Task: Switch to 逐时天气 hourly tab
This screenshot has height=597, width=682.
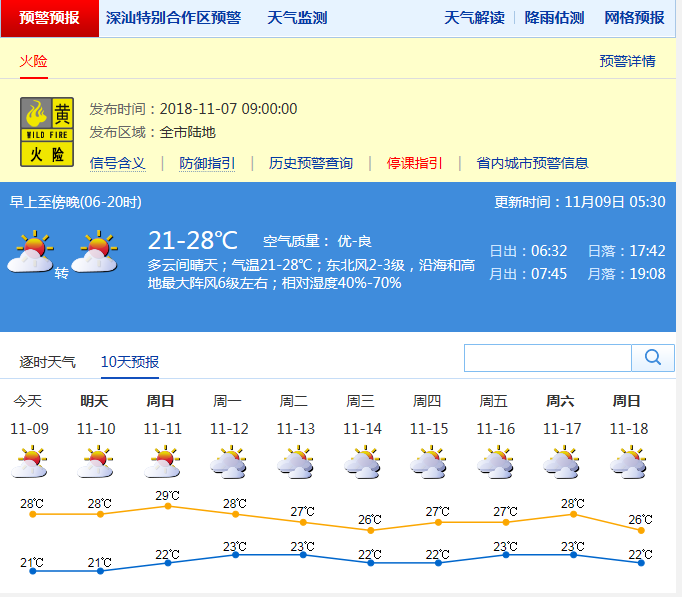Action: click(48, 362)
